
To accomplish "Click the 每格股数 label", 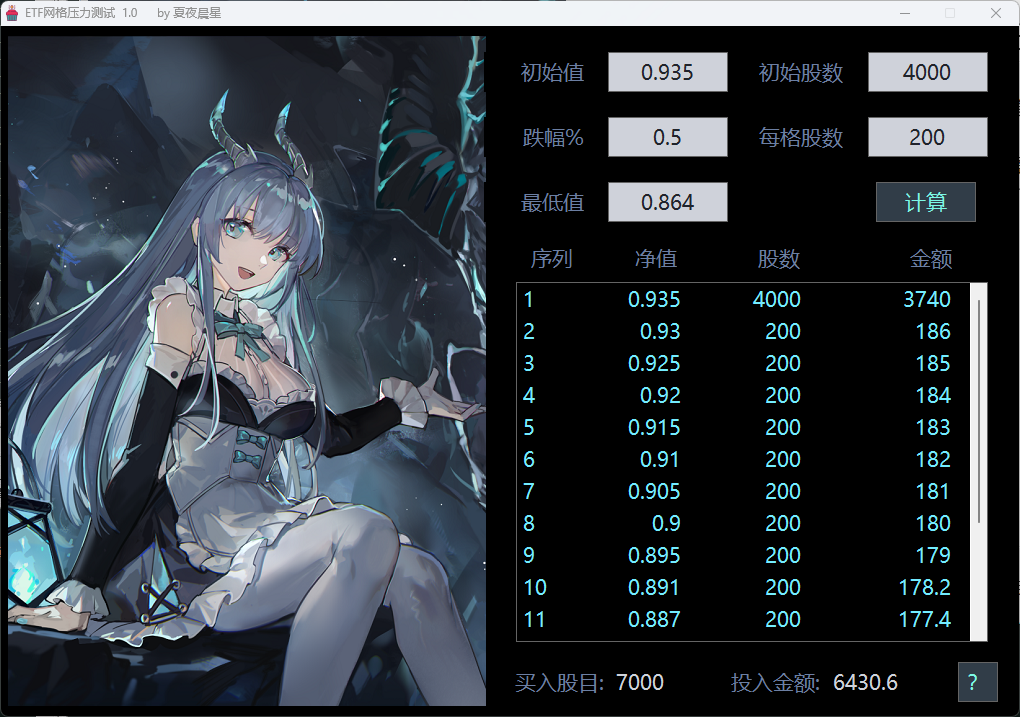I will [x=801, y=137].
